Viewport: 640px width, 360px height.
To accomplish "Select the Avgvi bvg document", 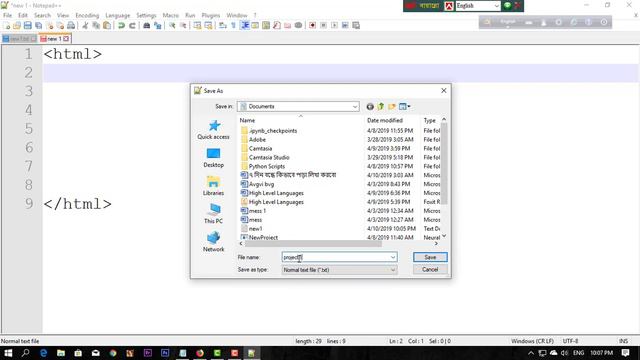I will [x=261, y=184].
